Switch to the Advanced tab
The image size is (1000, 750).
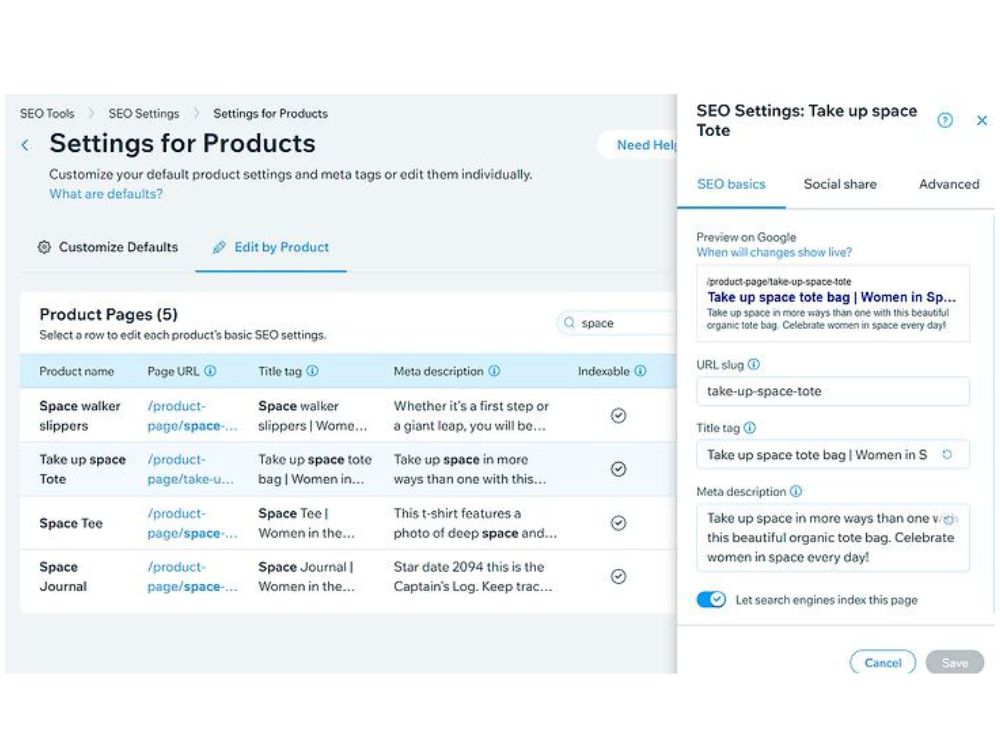click(949, 184)
